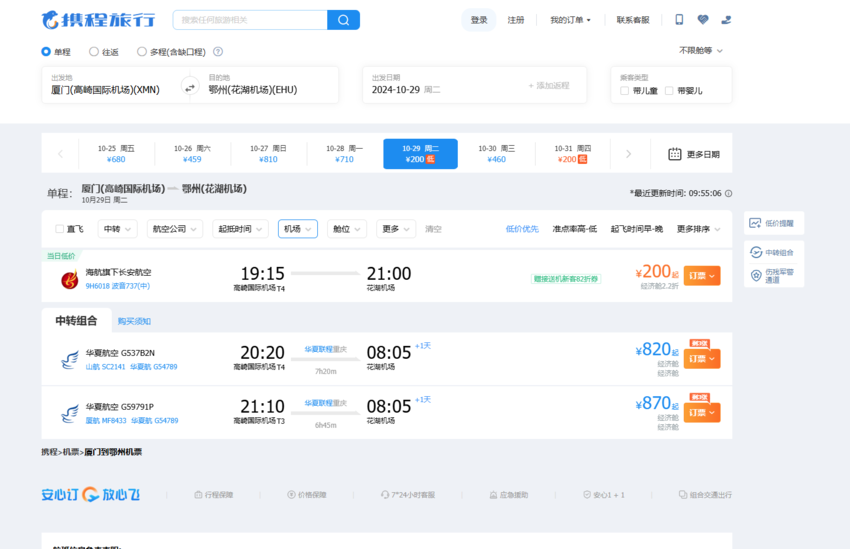Click the Ctrip dolphin logo
The width and height of the screenshot is (850, 549).
point(50,20)
